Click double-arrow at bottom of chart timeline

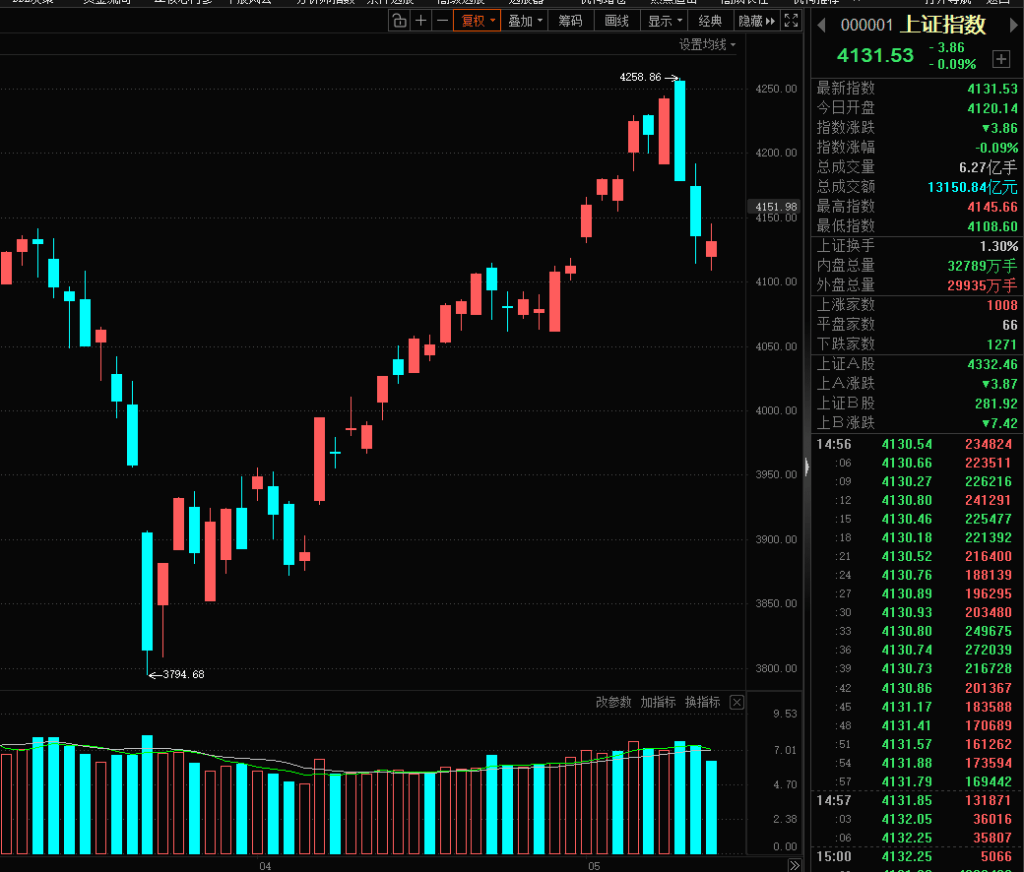(794, 865)
